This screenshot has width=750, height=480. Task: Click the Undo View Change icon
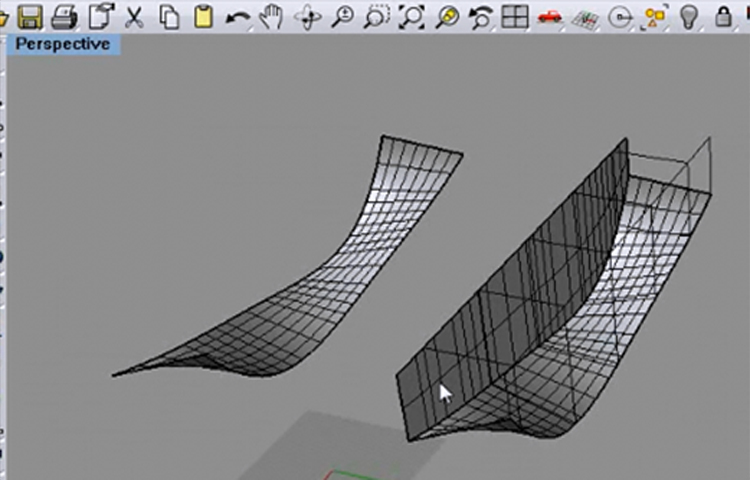(481, 16)
